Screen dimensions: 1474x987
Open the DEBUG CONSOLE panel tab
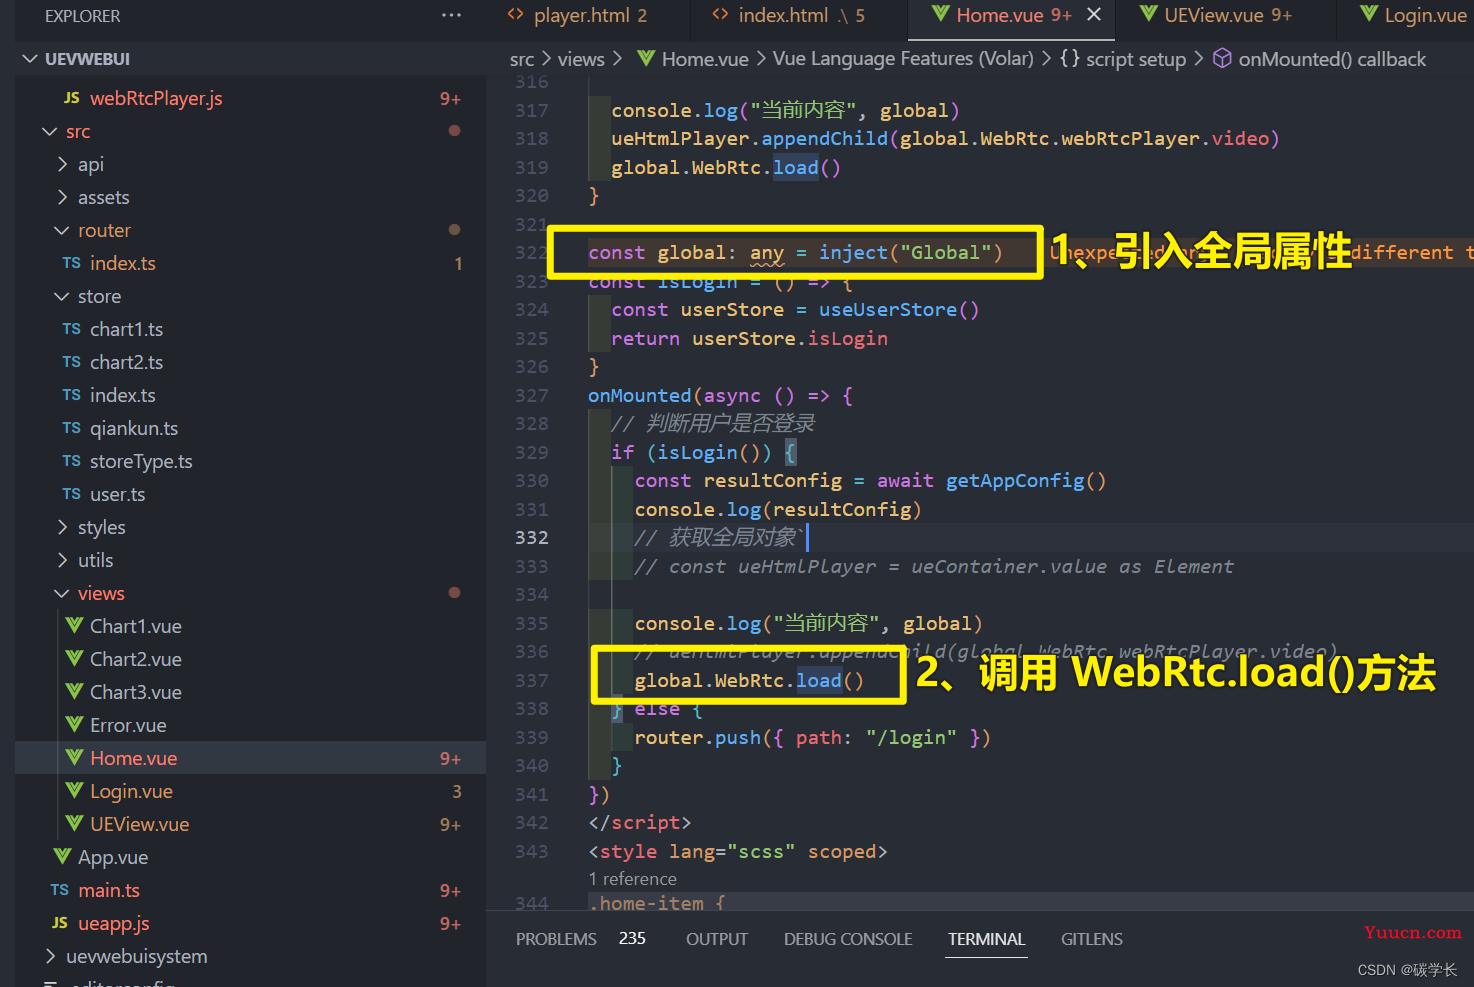848,939
